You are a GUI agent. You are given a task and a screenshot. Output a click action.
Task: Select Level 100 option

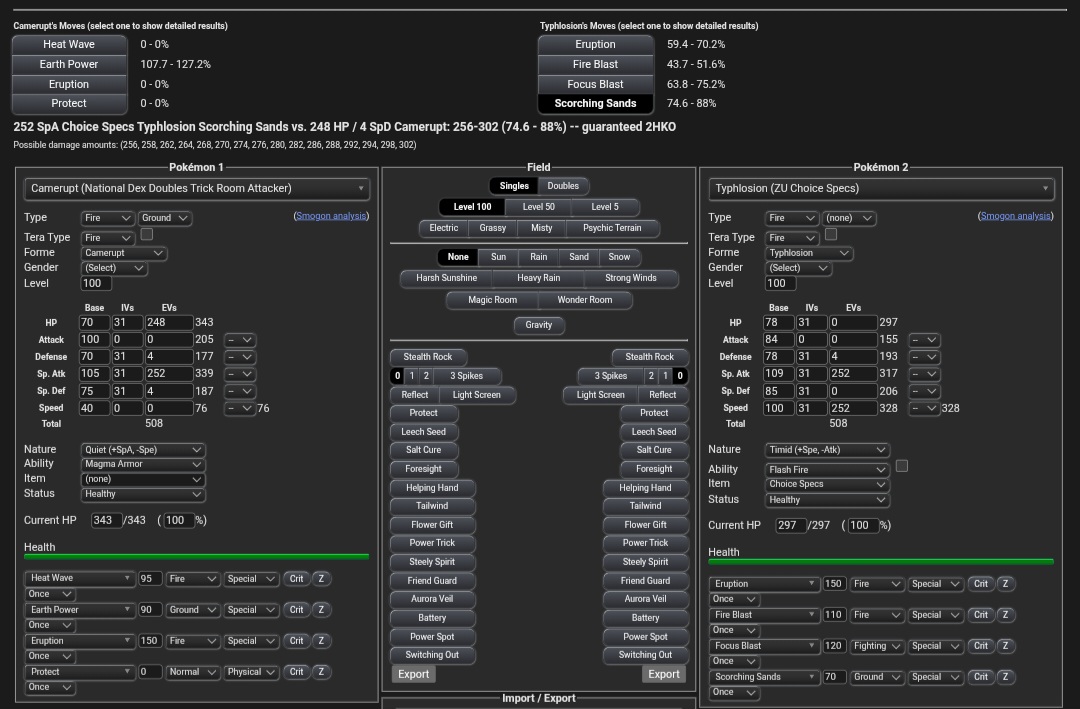472,207
